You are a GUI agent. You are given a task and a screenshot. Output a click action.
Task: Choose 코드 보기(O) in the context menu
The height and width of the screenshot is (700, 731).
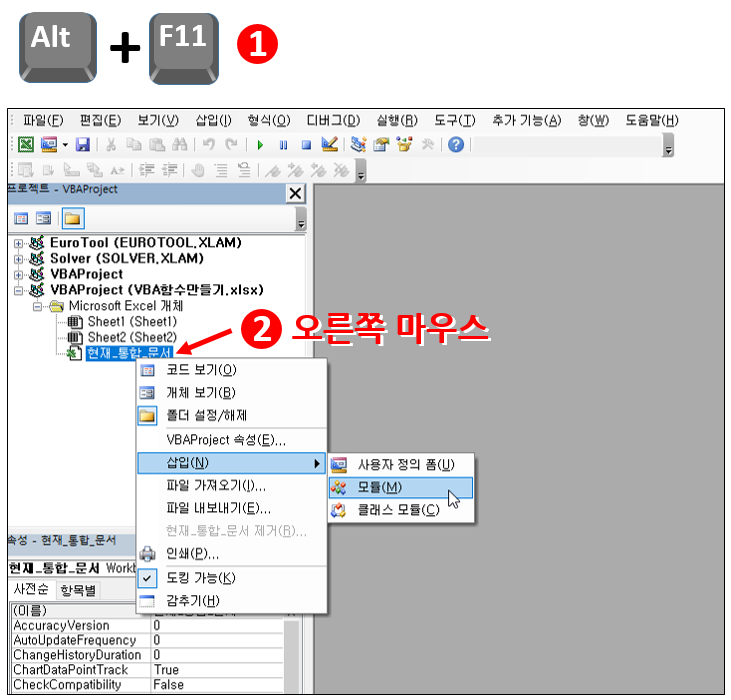click(x=232, y=370)
